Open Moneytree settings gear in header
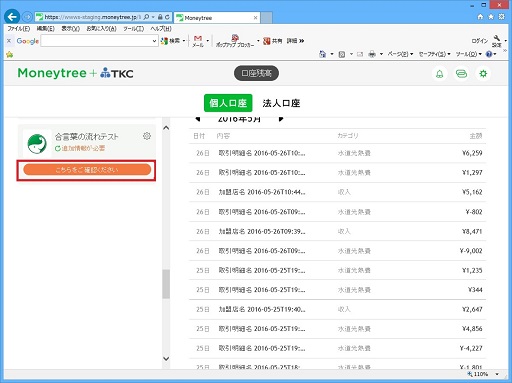This screenshot has width=512, height=383. tap(483, 74)
